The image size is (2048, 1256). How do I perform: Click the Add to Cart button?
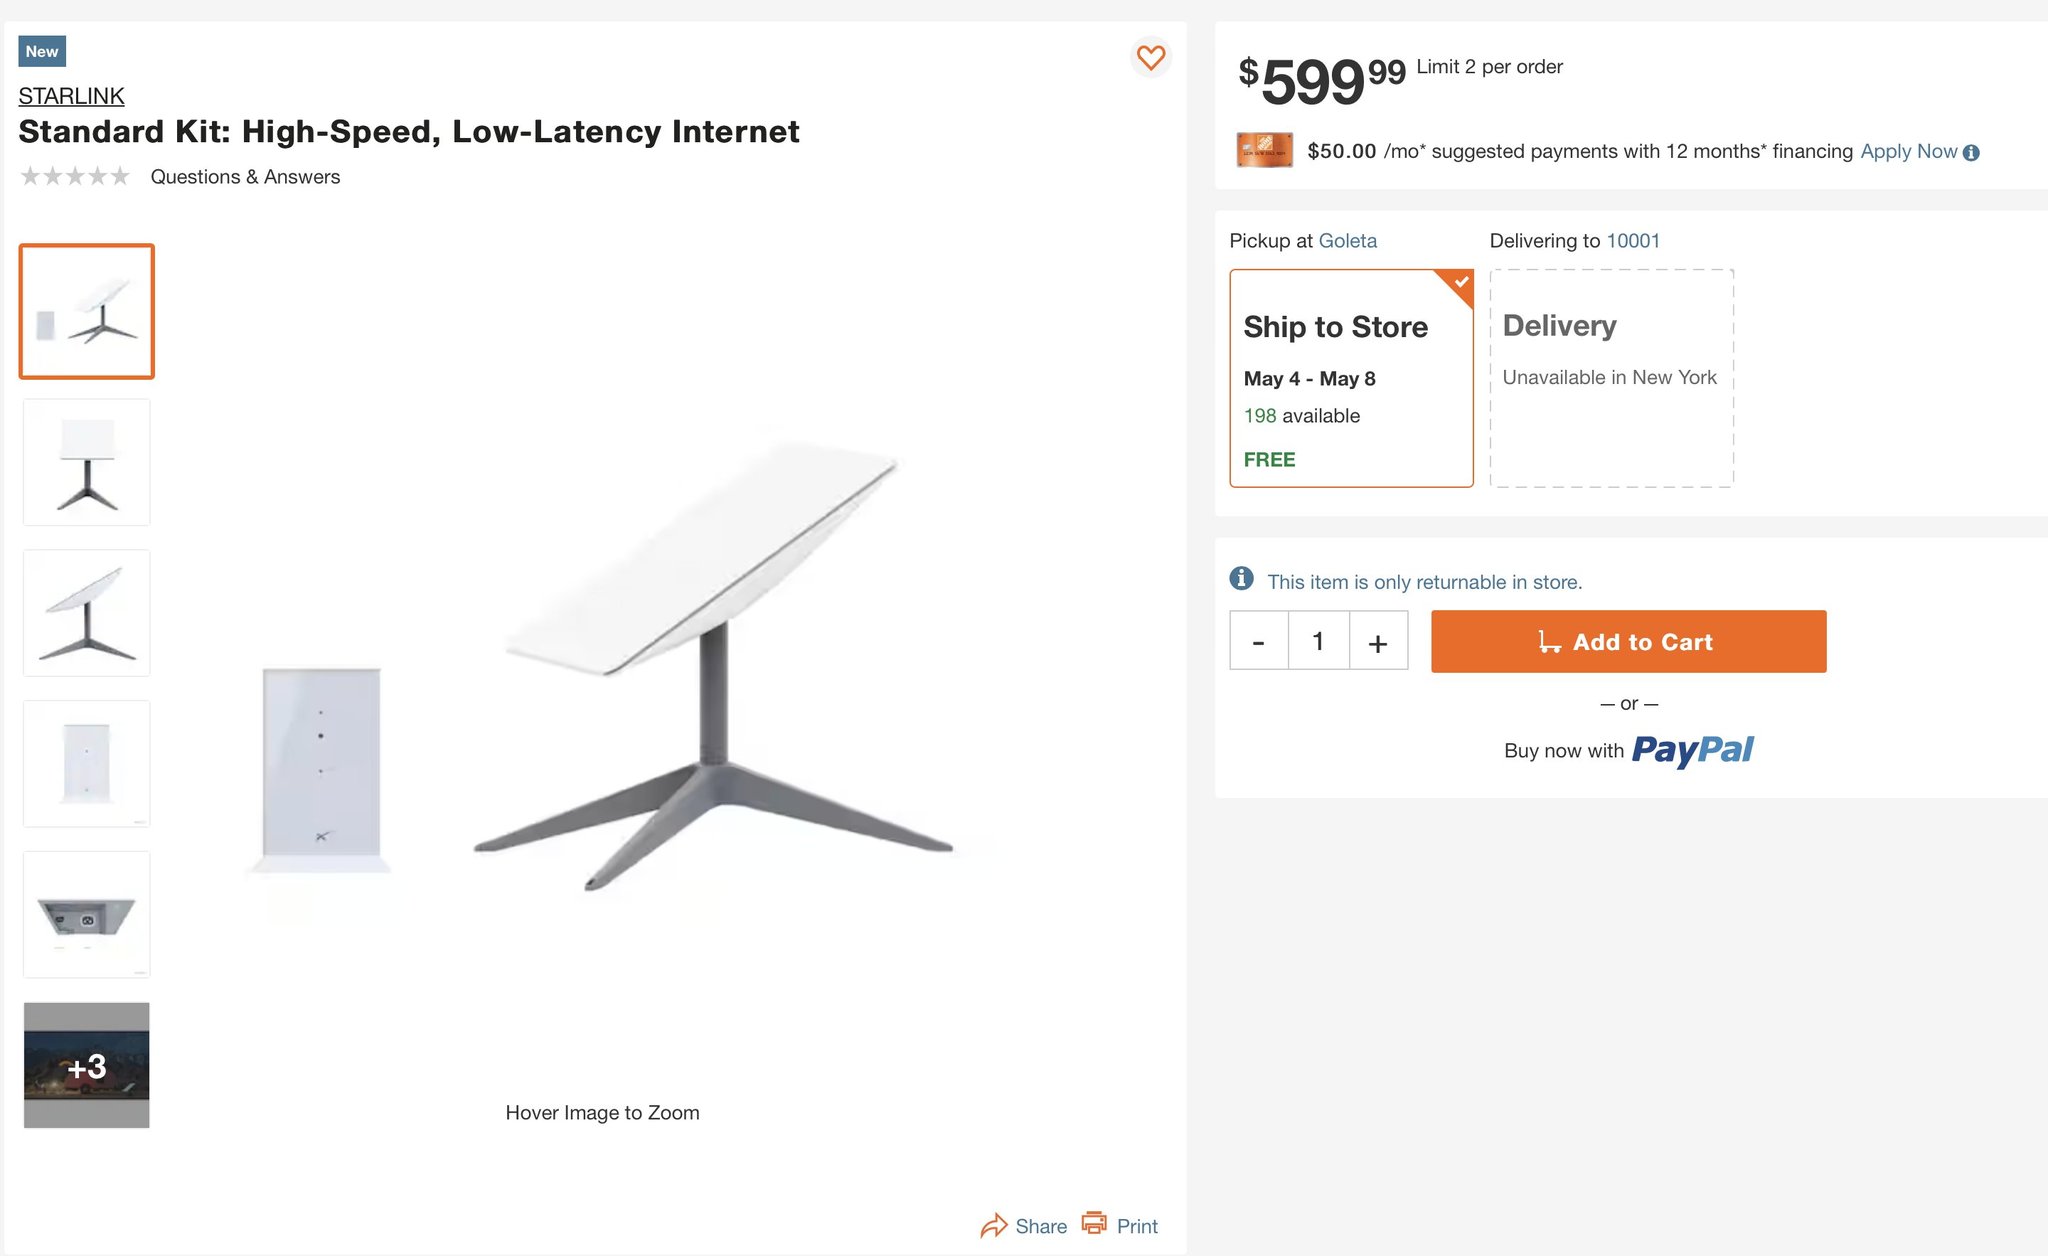pos(1628,641)
